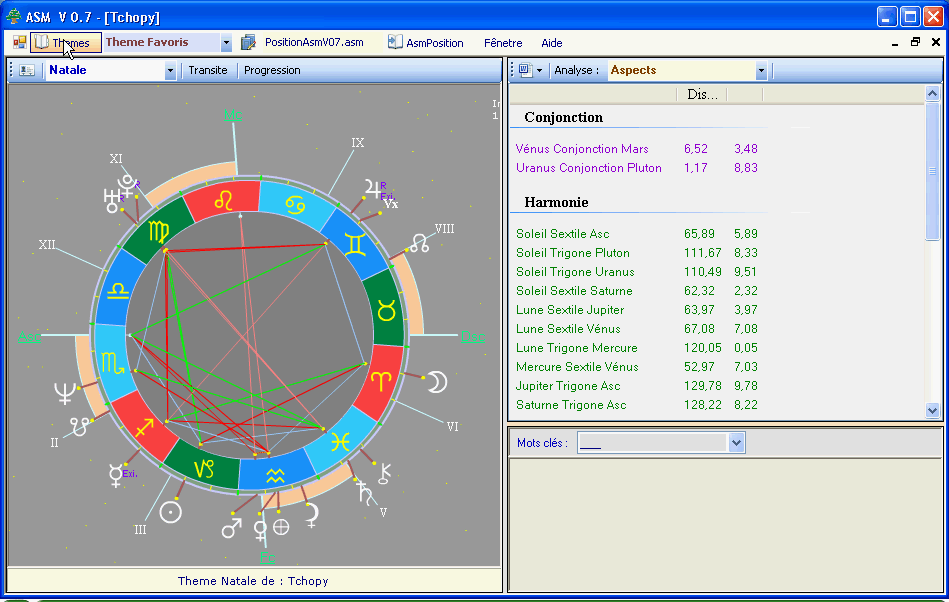This screenshot has height=602, width=949.
Task: Select Lune Trigone Mercure row
Action: [636, 348]
